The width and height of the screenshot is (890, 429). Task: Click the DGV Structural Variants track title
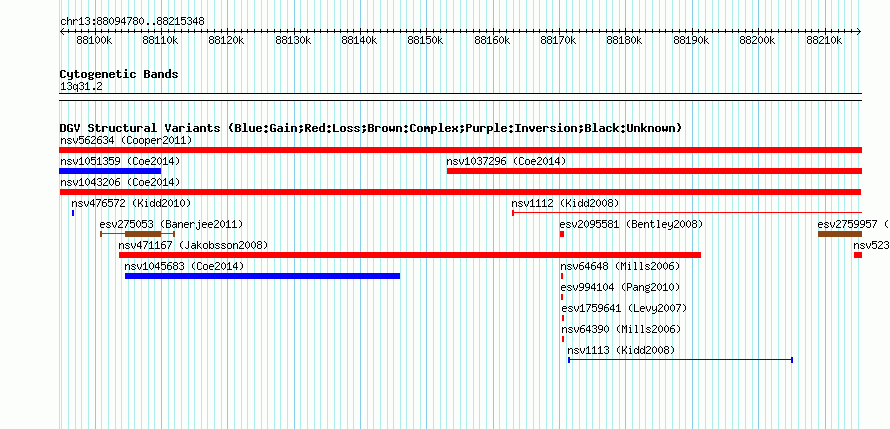[371, 128]
